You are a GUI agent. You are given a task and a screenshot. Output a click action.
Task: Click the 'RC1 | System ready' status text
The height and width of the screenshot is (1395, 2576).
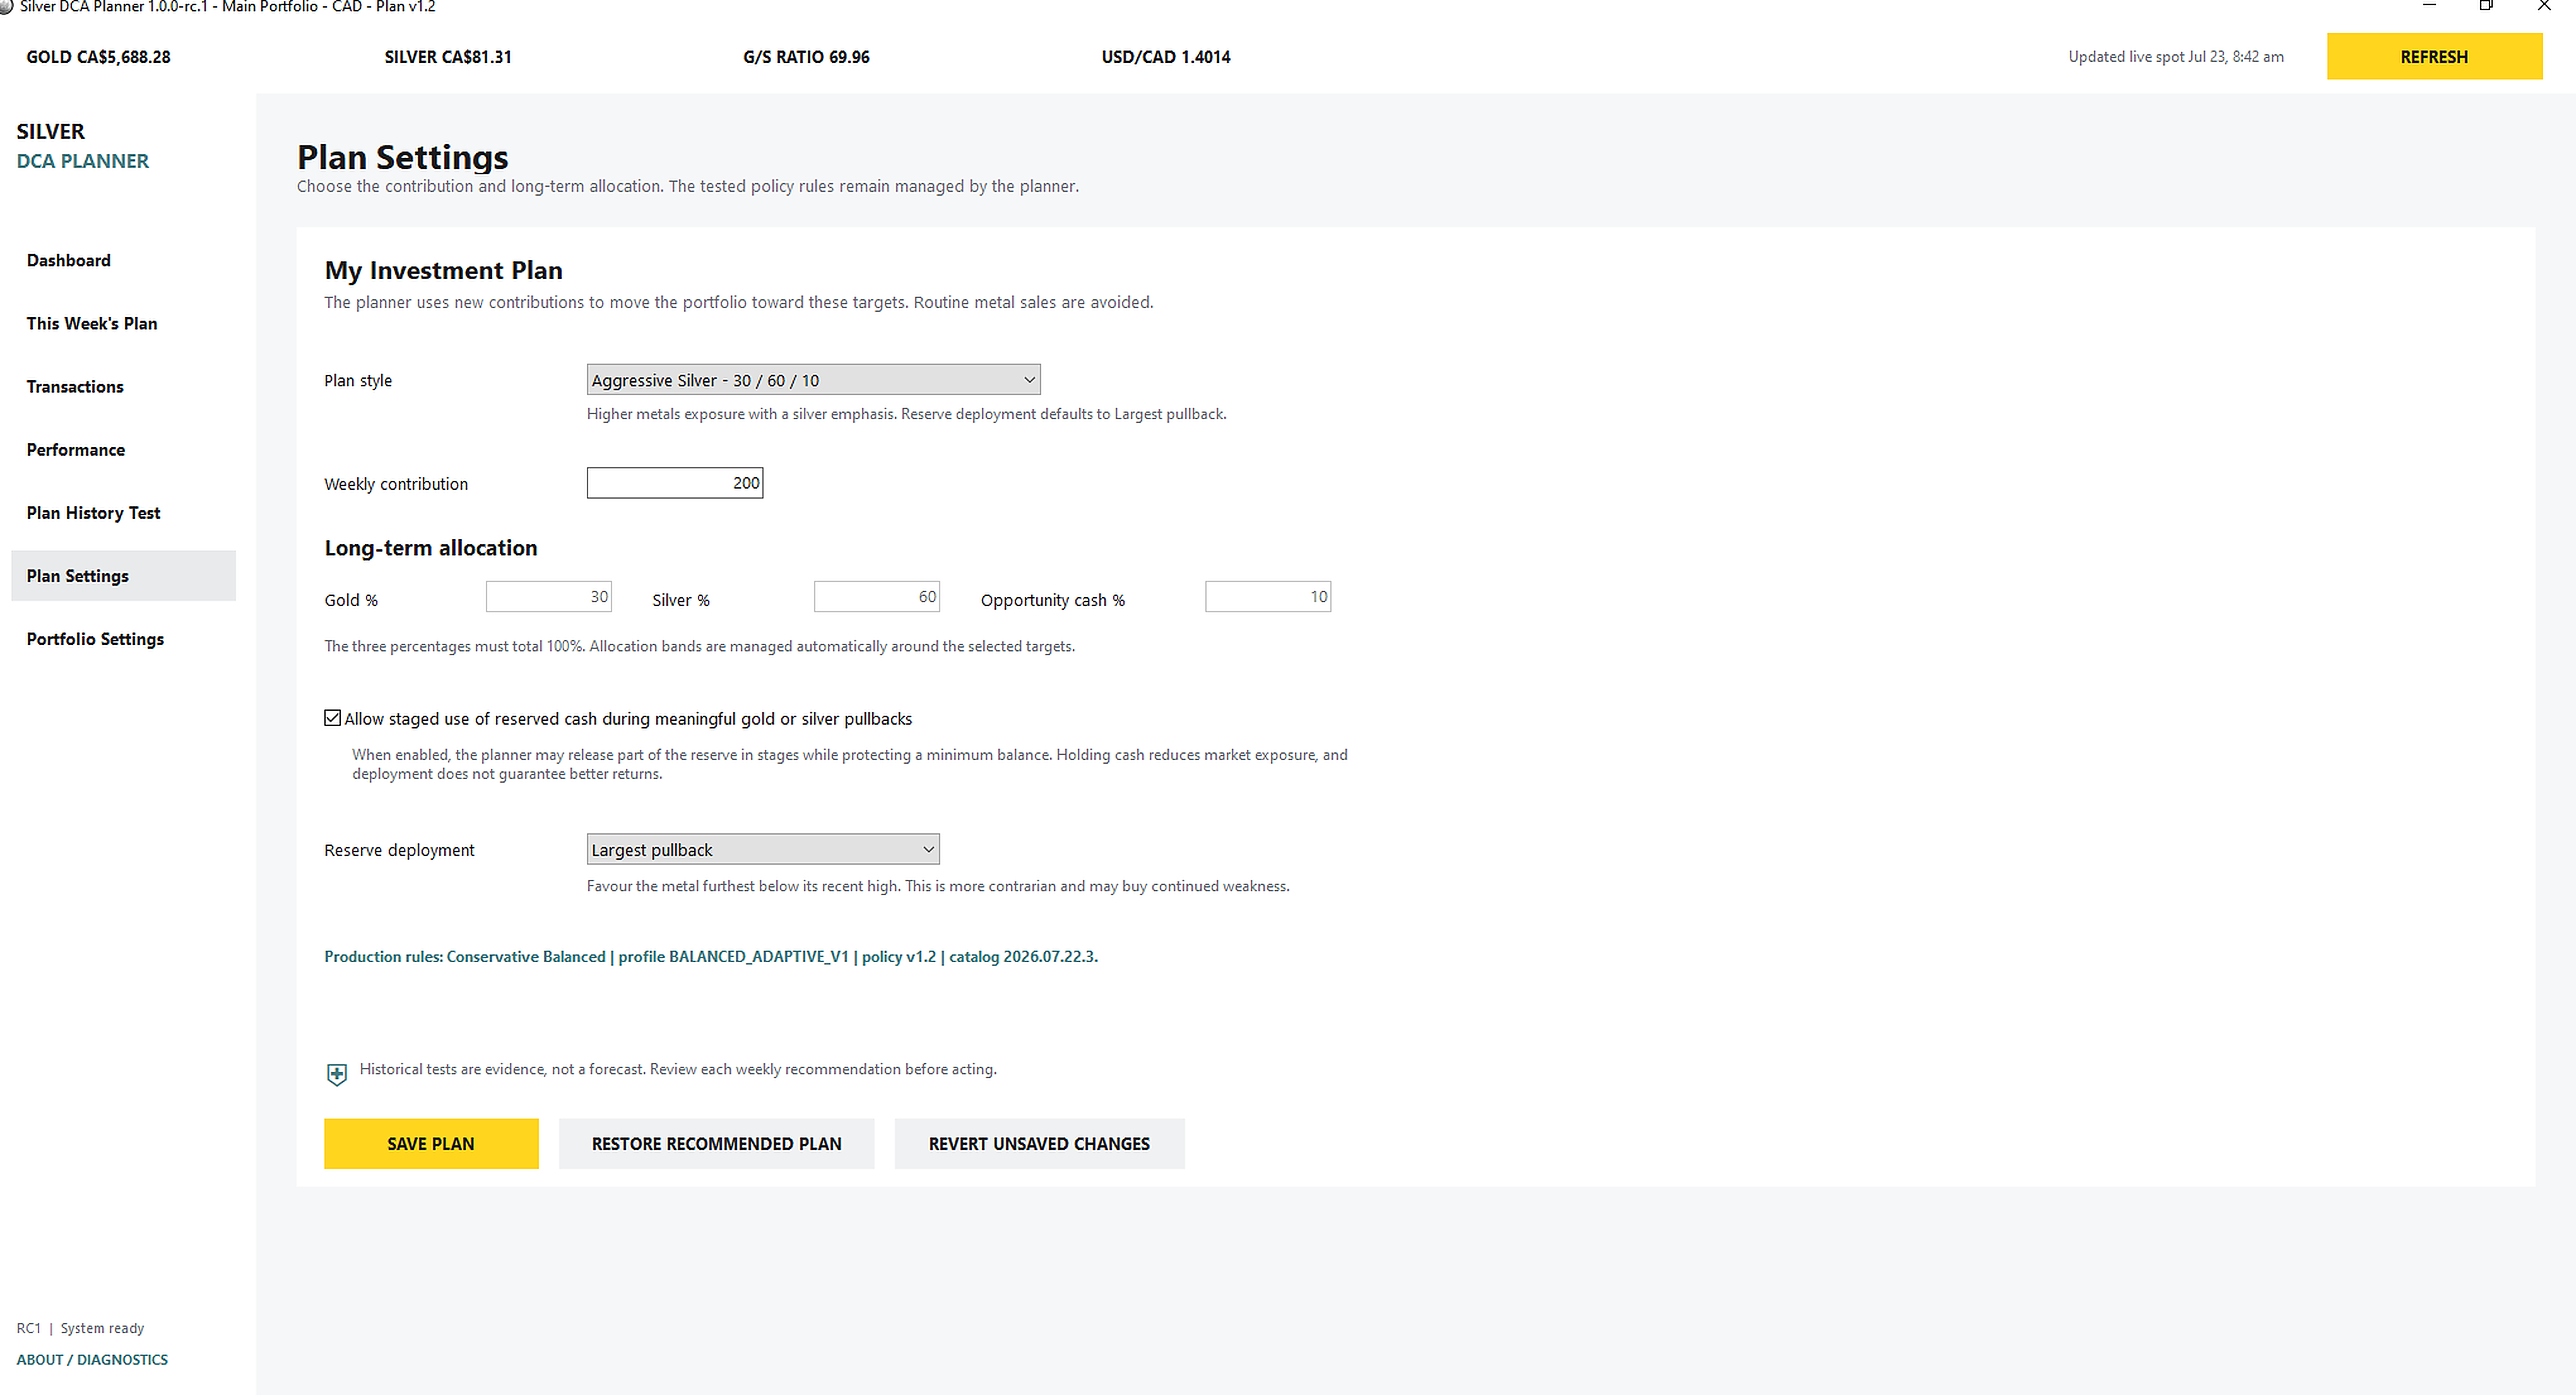(80, 1328)
